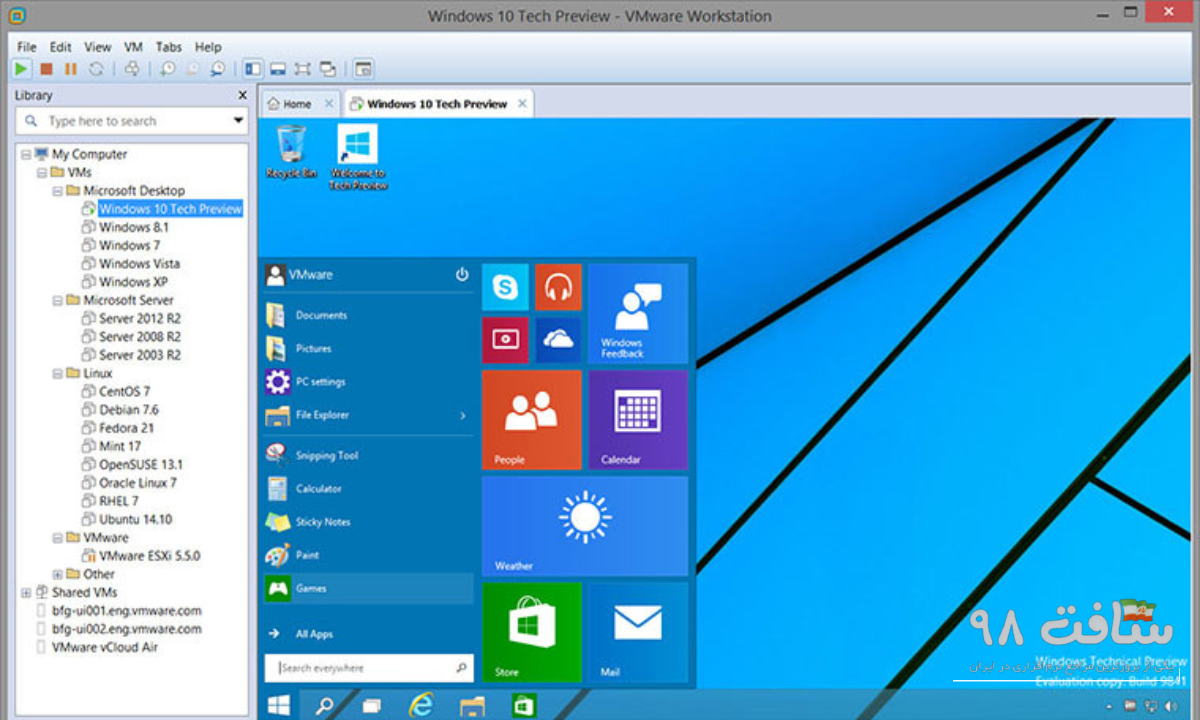Image resolution: width=1200 pixels, height=720 pixels.
Task: Select Windows Vista VM
Action: 139,263
